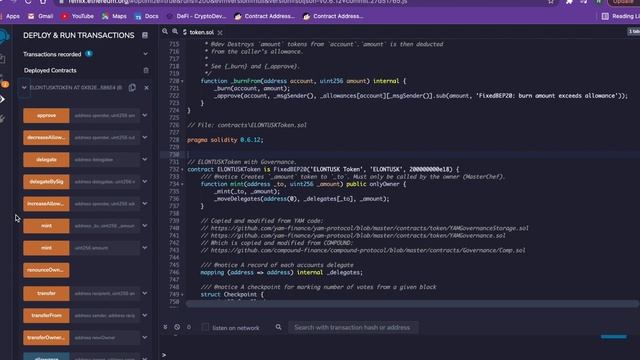Expand the approve function parameters
Image resolution: width=640 pixels, height=360 pixels.
point(145,116)
